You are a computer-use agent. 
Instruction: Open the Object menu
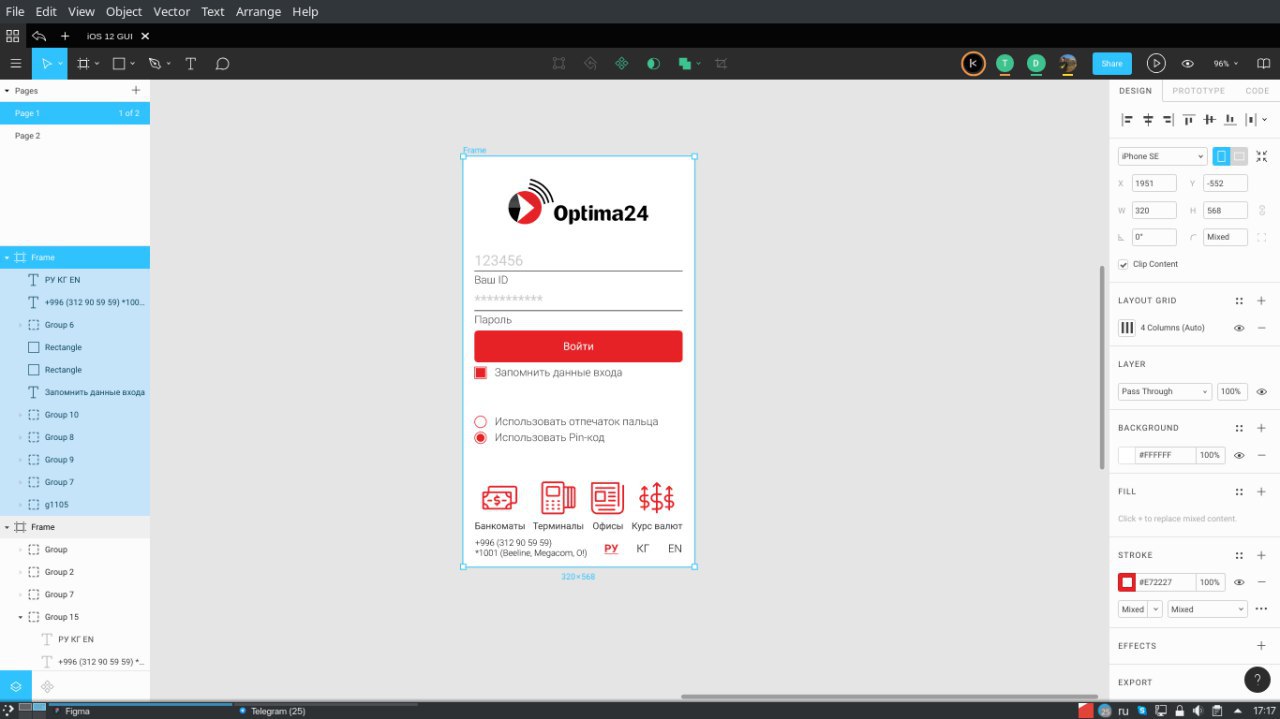coord(124,11)
